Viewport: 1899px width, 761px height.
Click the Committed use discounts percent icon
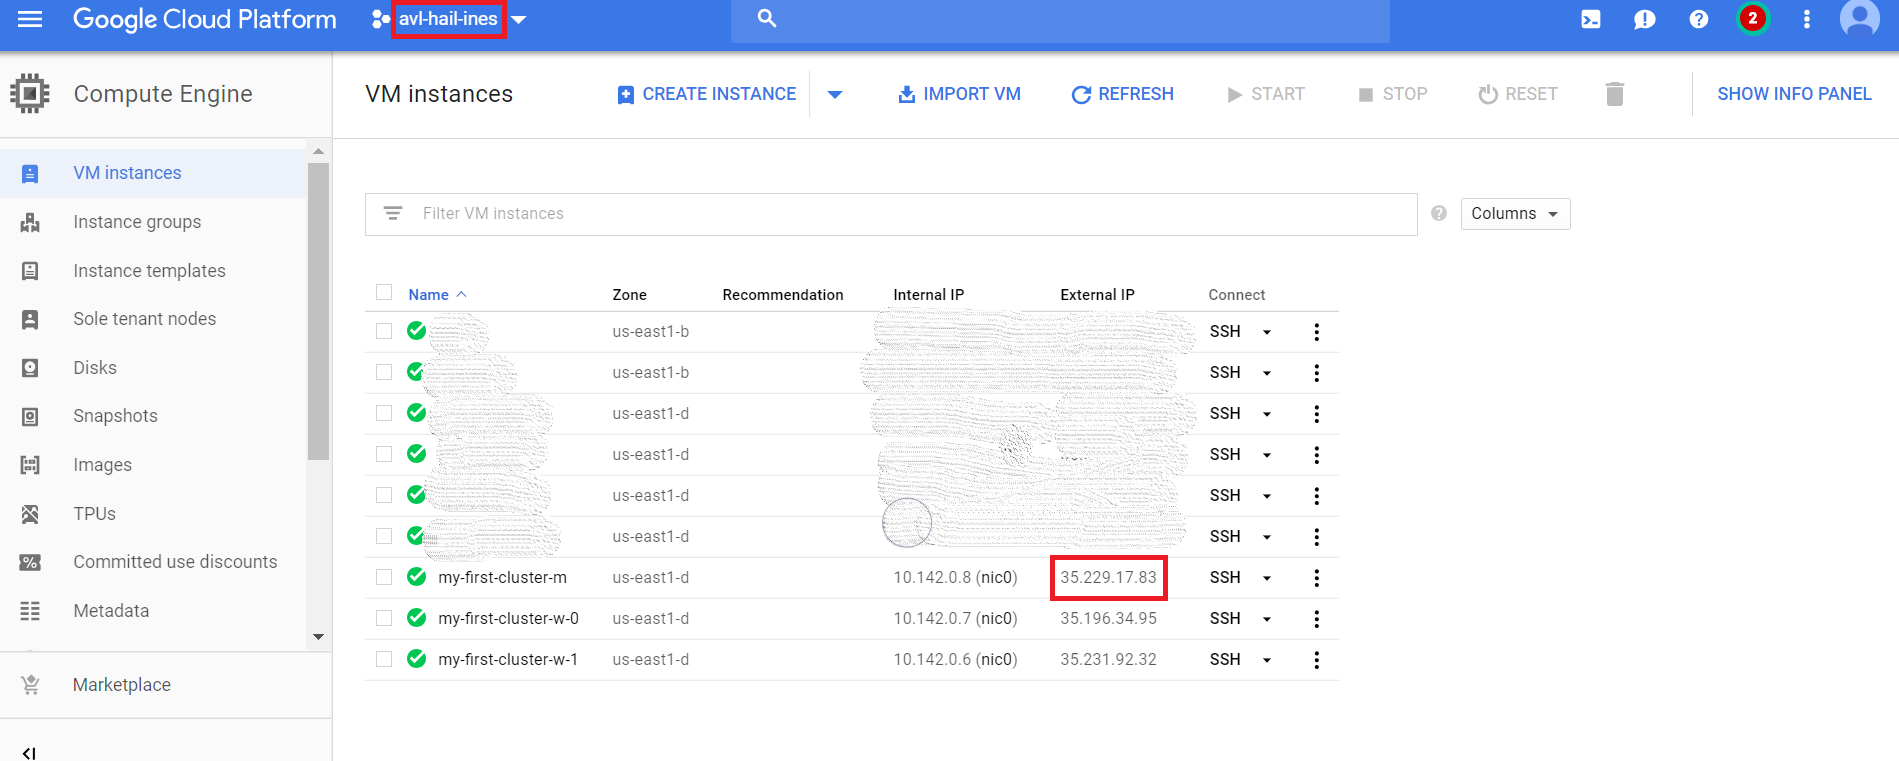point(30,562)
